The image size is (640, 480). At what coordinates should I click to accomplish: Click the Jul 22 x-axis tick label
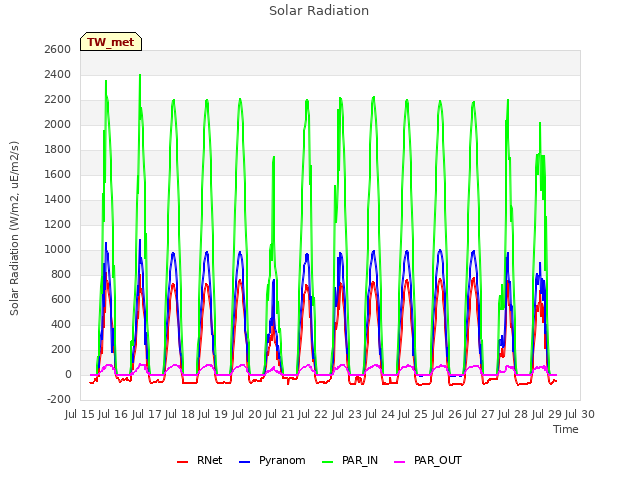click(x=313, y=414)
